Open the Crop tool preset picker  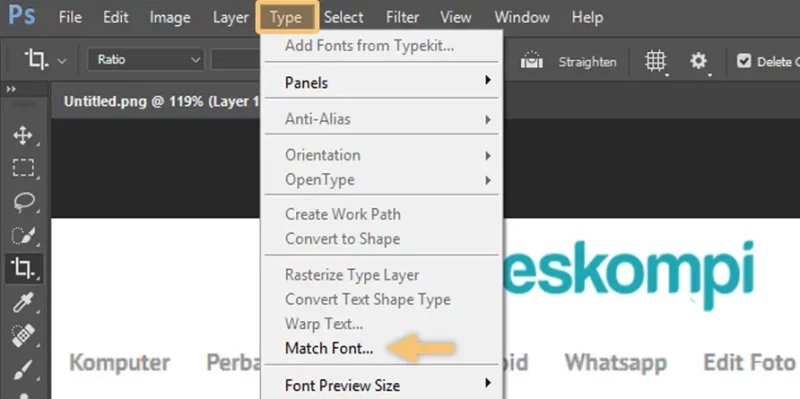pos(45,60)
